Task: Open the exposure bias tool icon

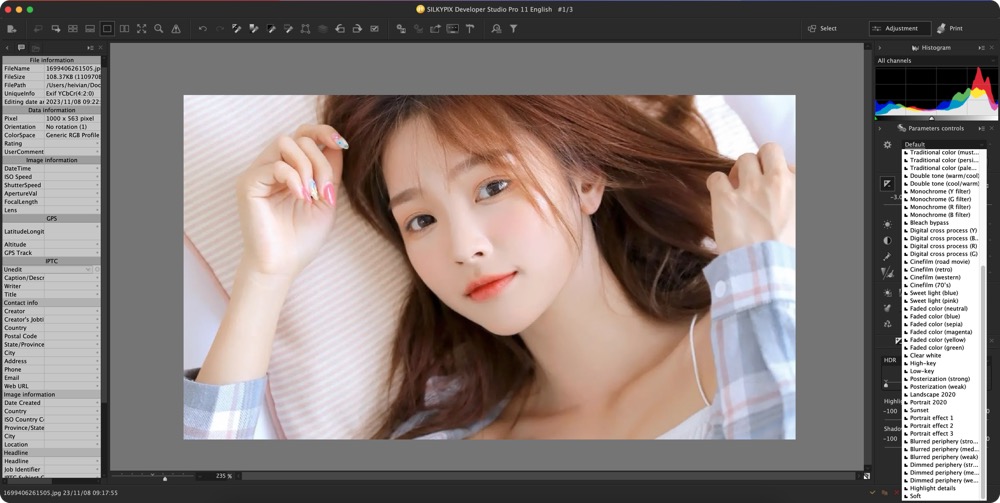Action: point(887,184)
